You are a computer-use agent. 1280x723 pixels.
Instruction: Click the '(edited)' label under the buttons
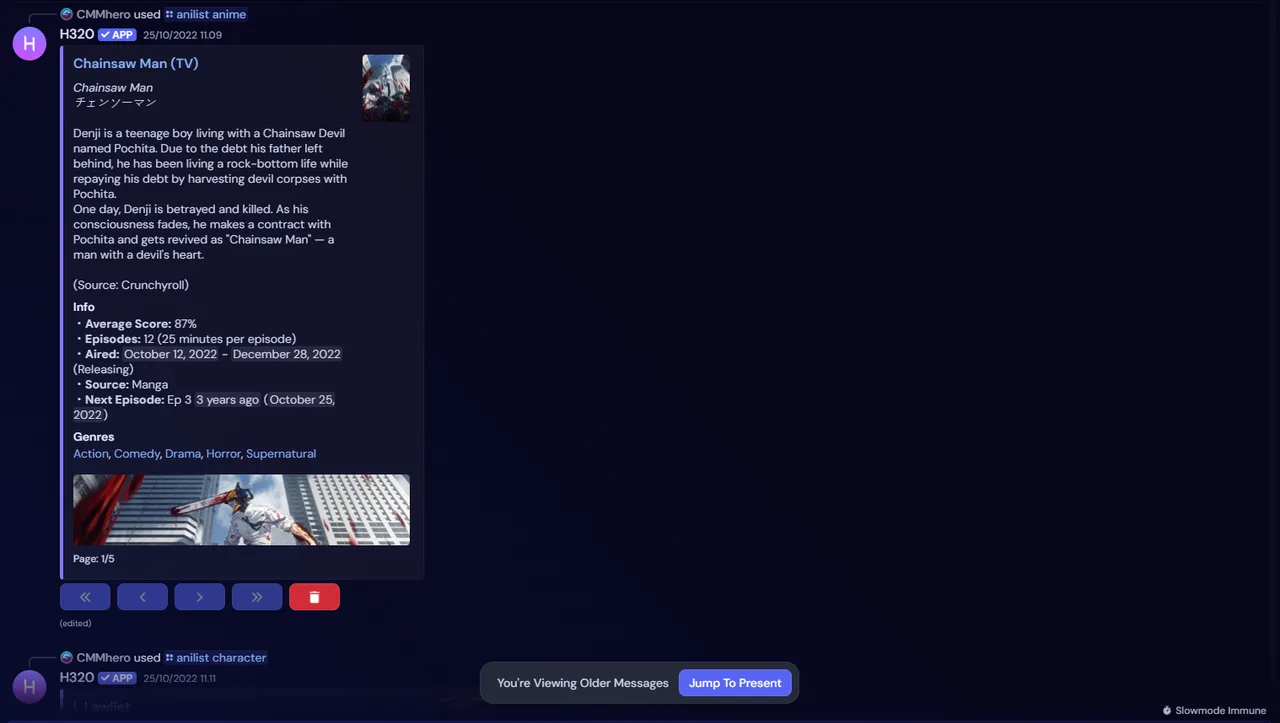(76, 623)
